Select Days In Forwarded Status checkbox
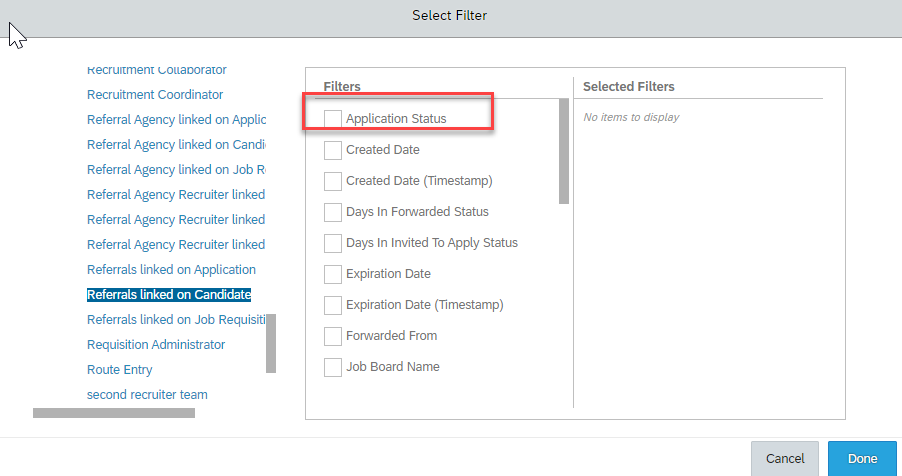Image resolution: width=902 pixels, height=476 pixels. tap(332, 212)
